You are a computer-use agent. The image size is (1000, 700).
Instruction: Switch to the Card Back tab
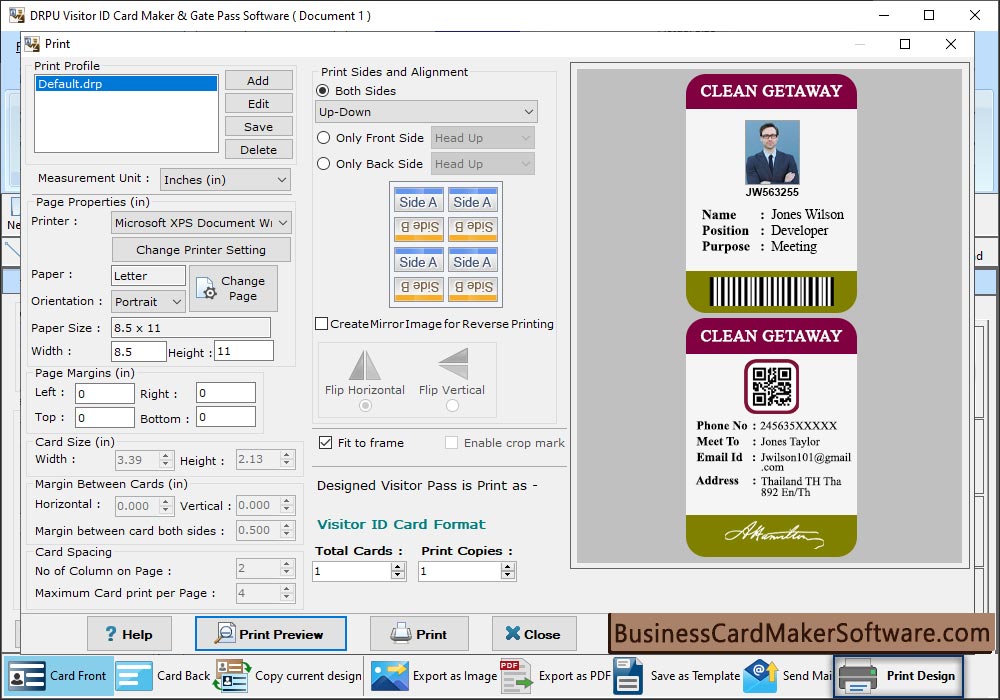click(163, 676)
